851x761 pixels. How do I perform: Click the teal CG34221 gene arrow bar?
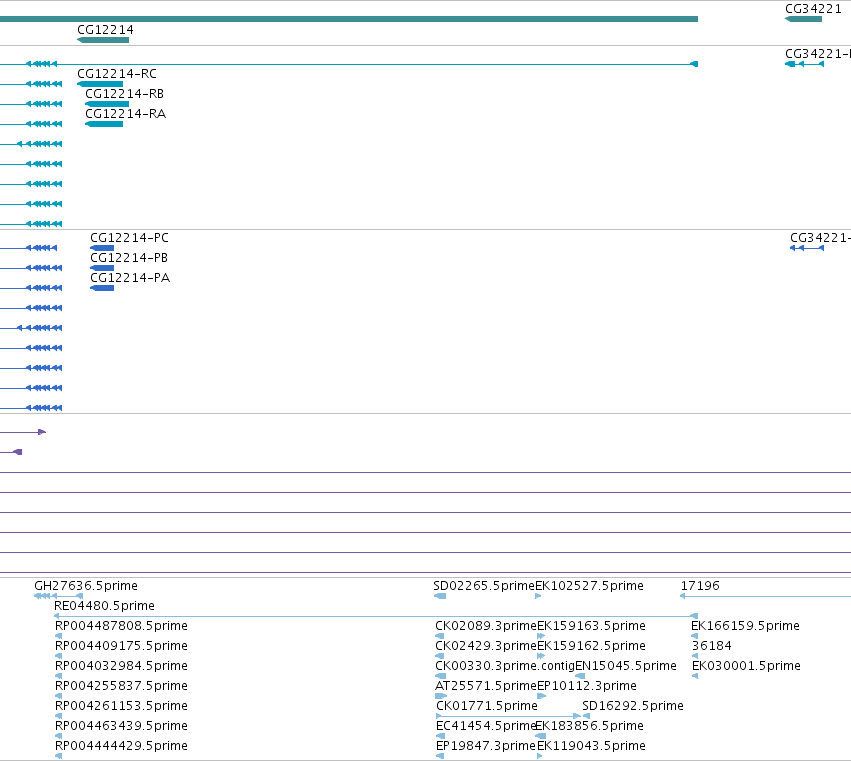click(803, 19)
